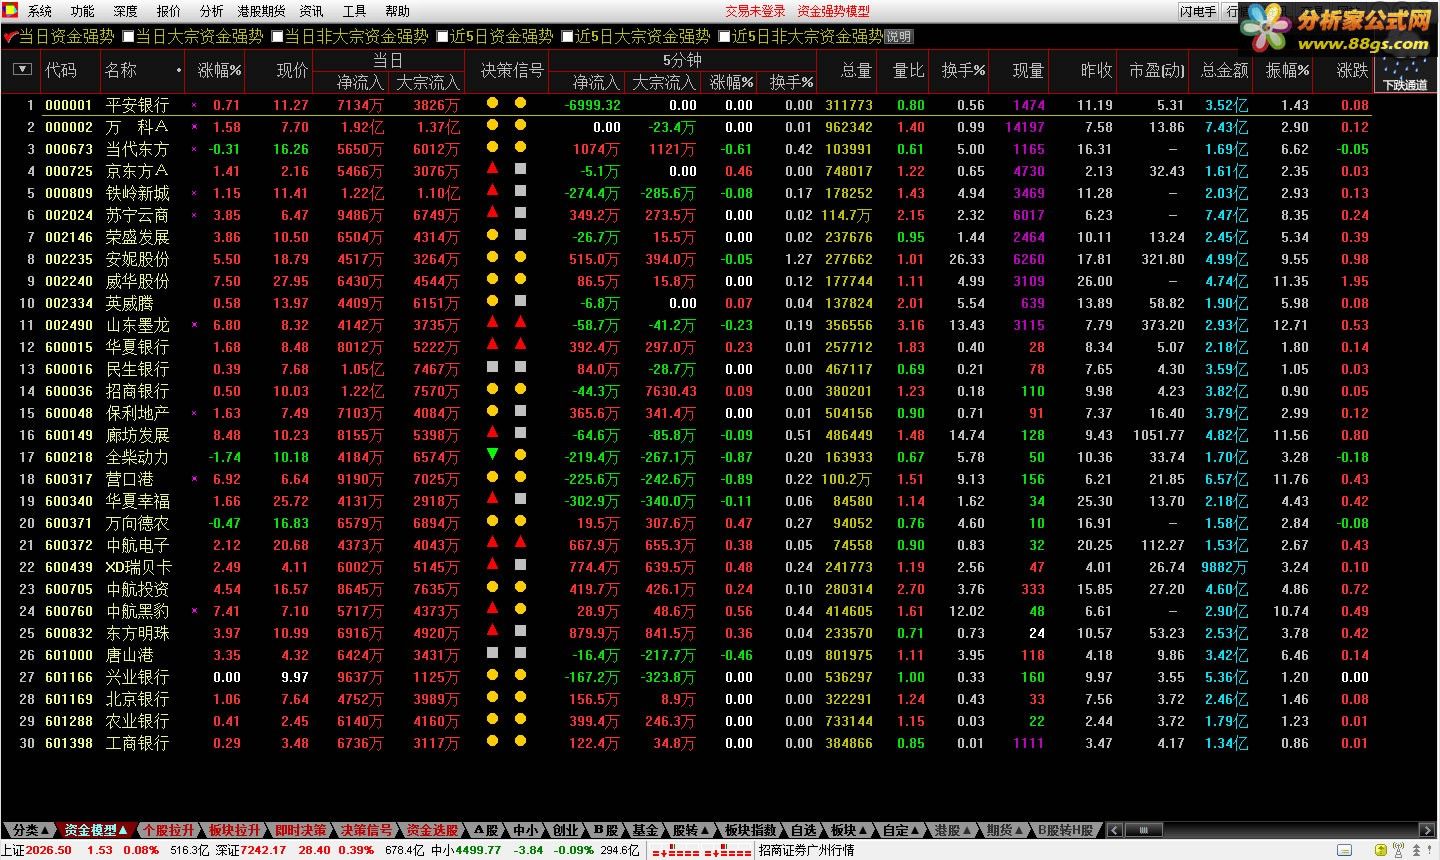Switch to the B股转H股 tab
Viewport: 1440px width, 860px height.
1065,830
